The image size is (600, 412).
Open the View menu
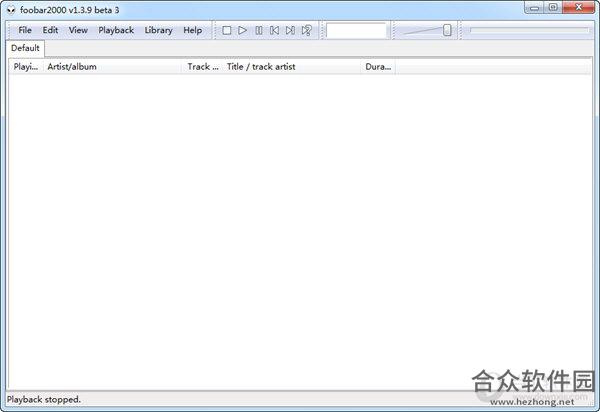(78, 30)
